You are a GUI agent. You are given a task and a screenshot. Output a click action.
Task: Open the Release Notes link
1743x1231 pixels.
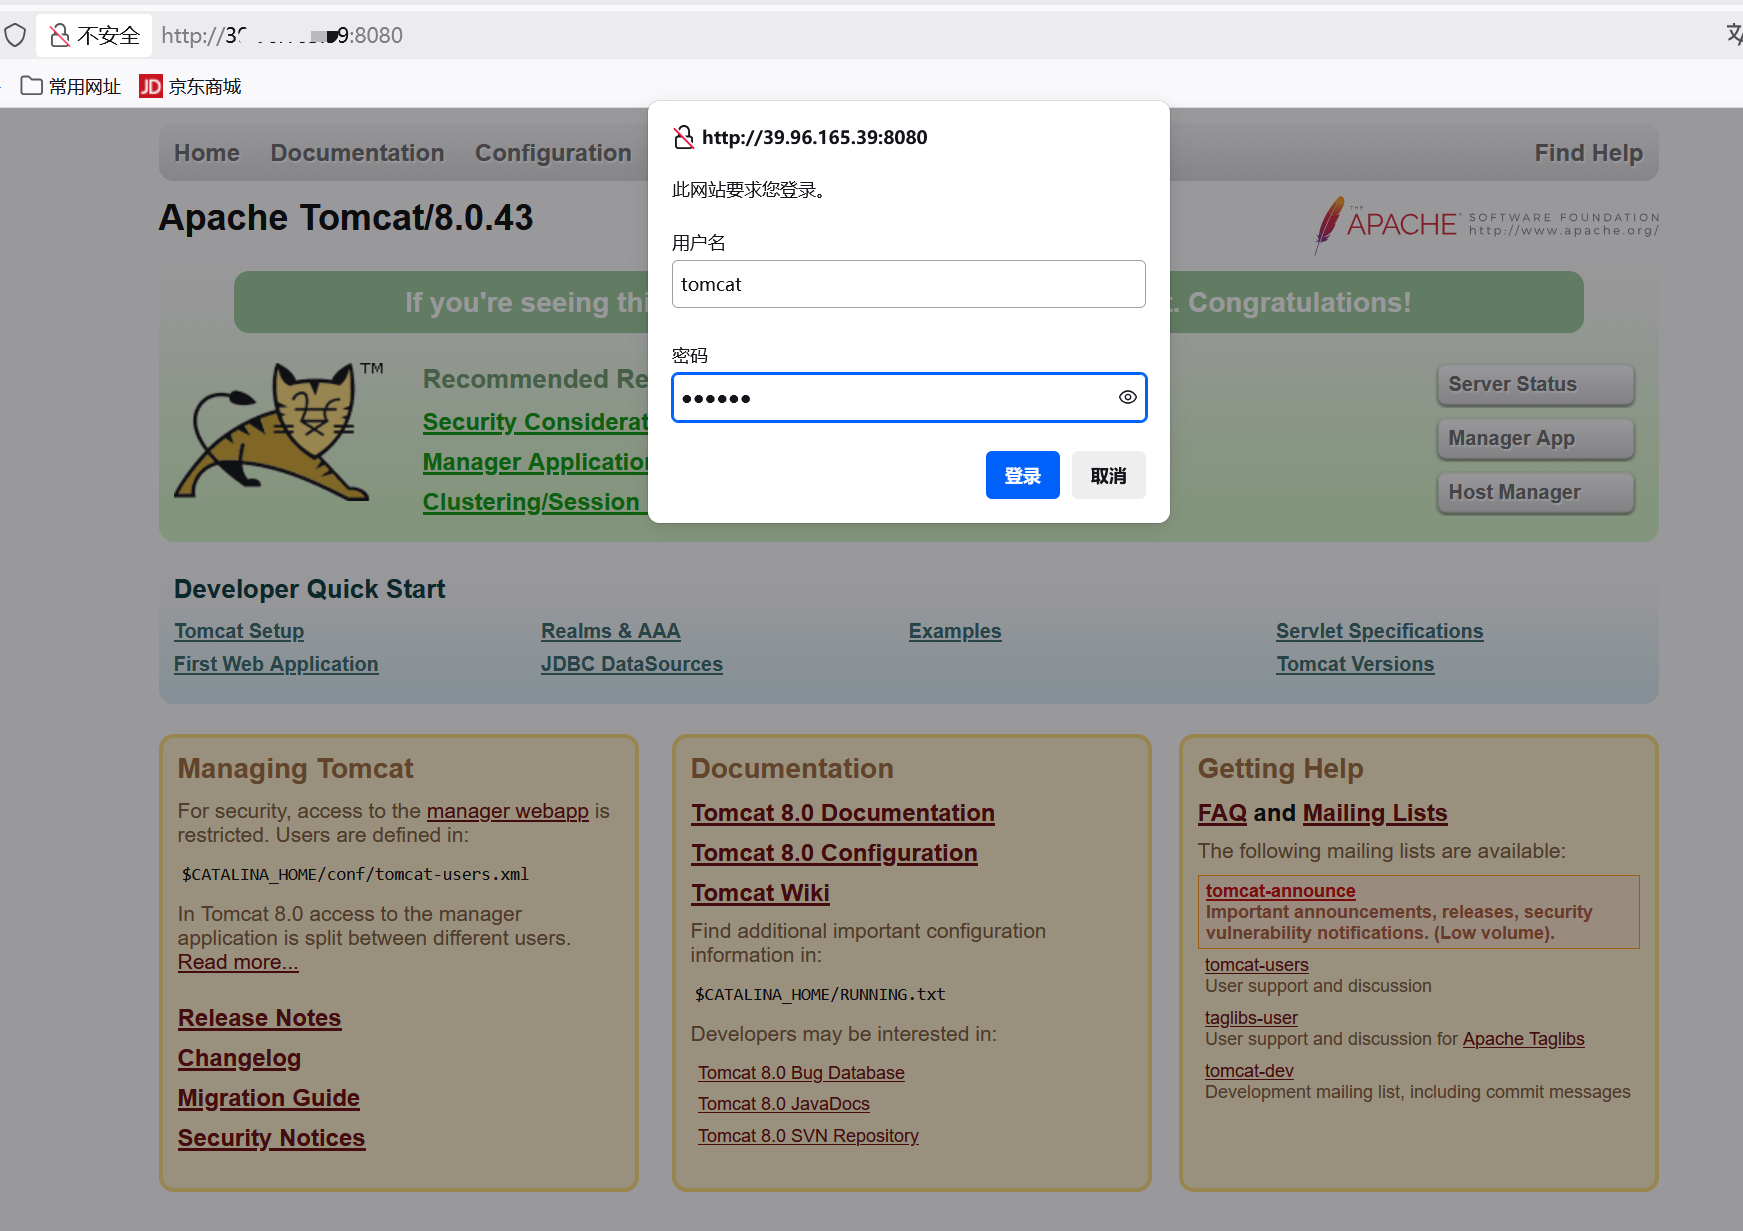pyautogui.click(x=260, y=1018)
